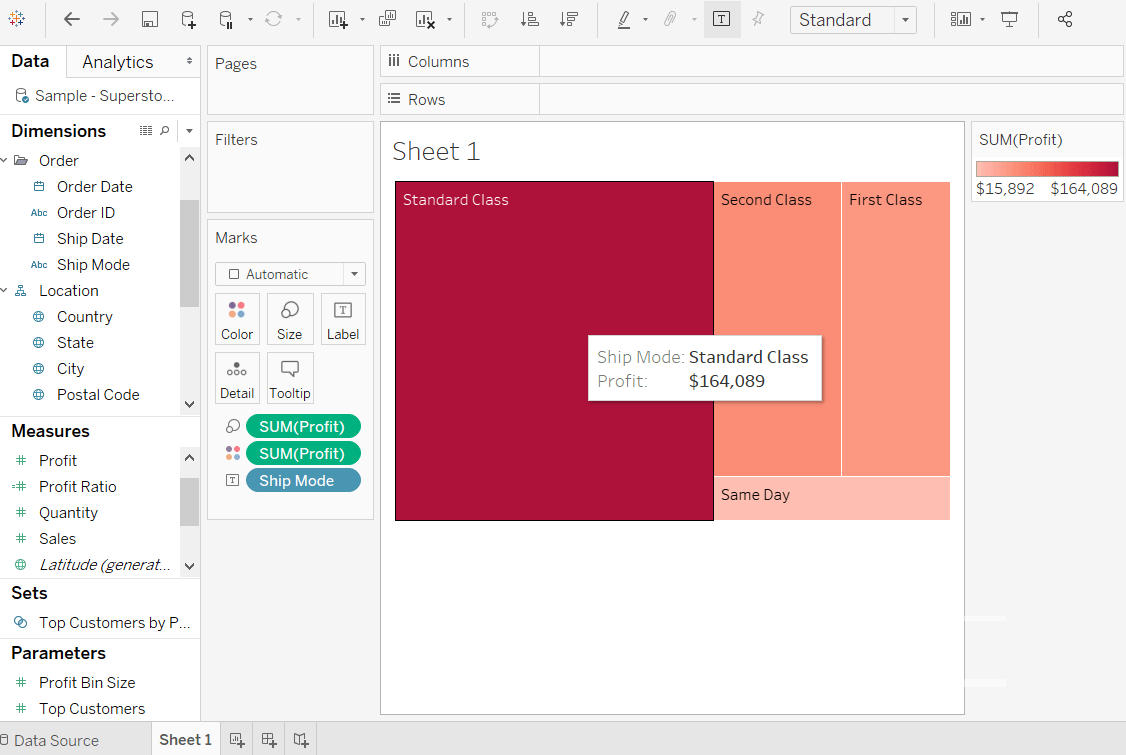The image size is (1126, 755).
Task: Open the Dimensions pane dropdown arrow
Action: coord(189,131)
